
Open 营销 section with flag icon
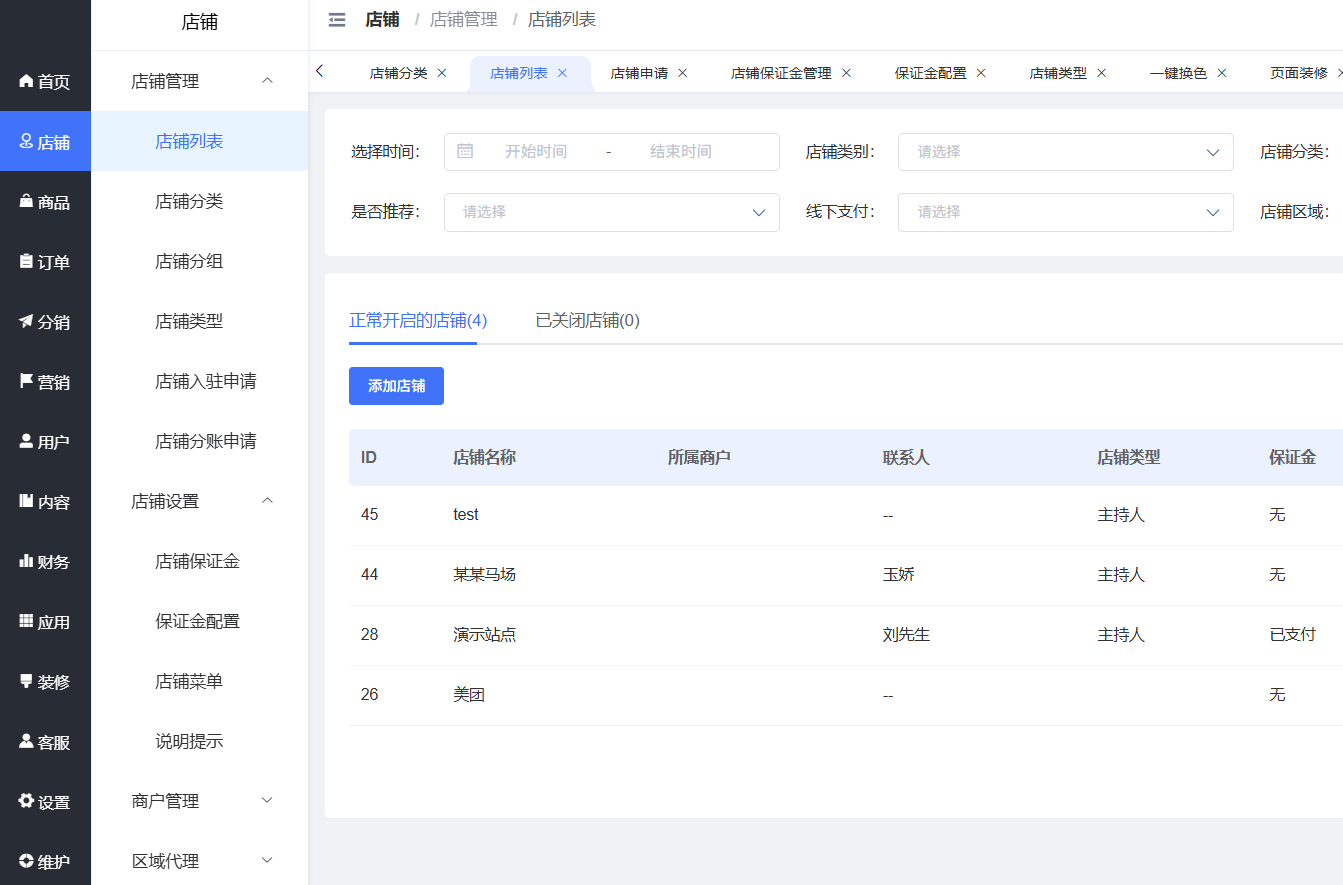point(27,381)
